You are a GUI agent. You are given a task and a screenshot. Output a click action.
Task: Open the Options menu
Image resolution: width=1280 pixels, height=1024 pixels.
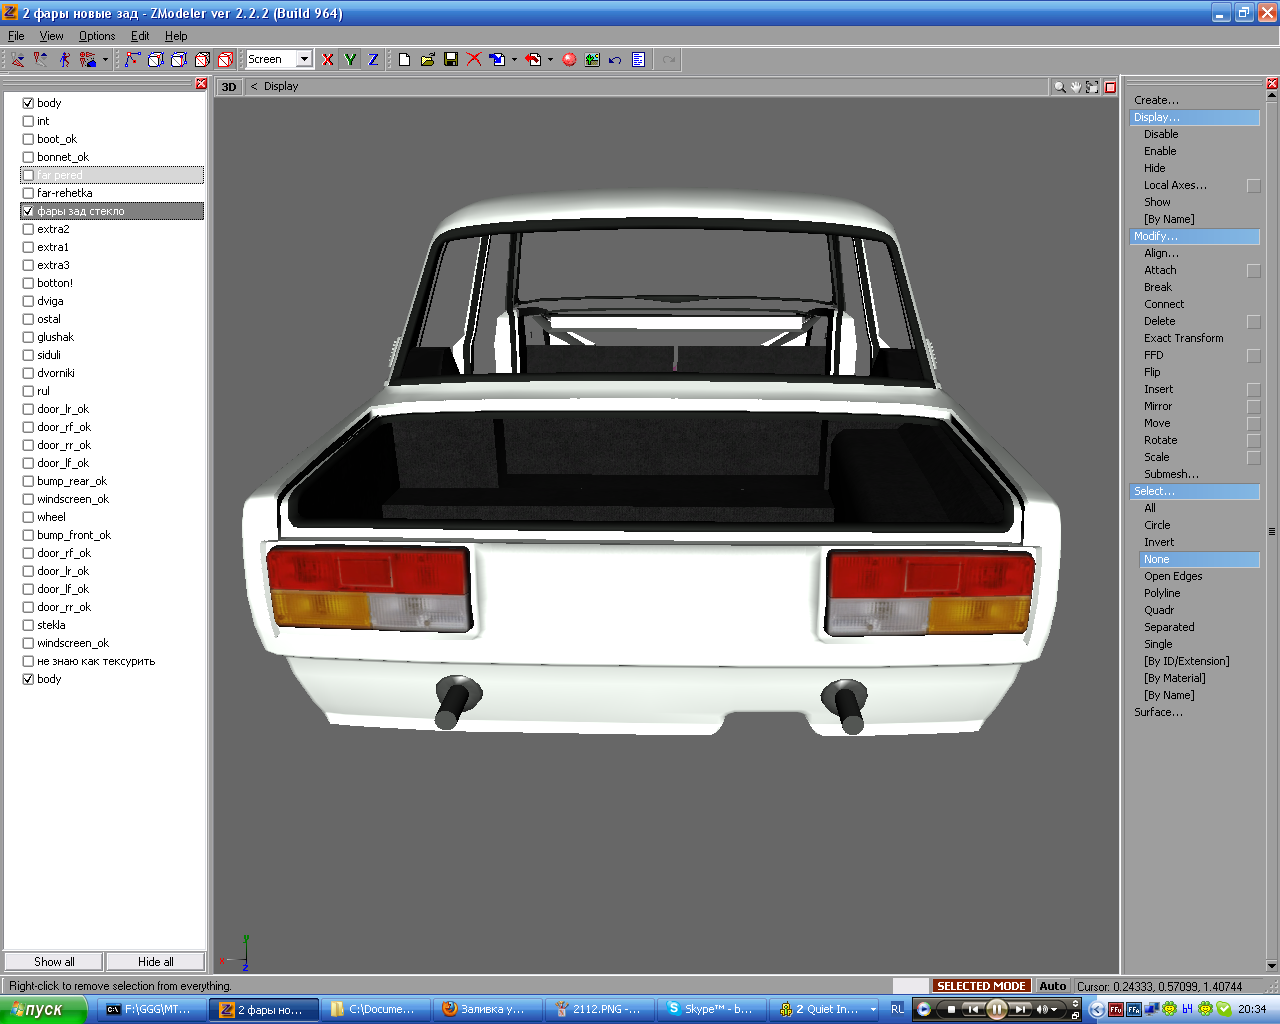tap(97, 36)
